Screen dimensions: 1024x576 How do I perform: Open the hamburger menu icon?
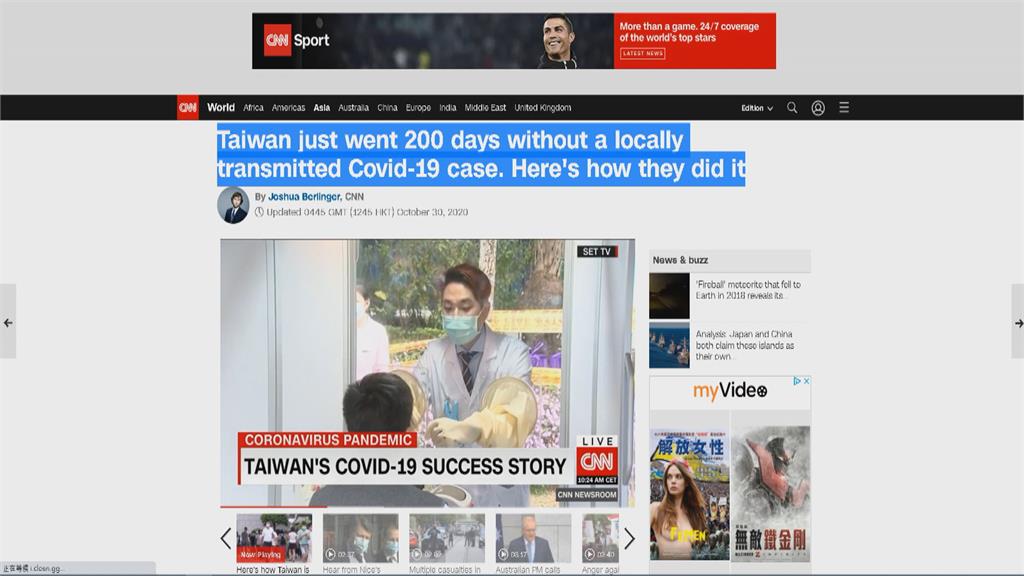coord(844,107)
